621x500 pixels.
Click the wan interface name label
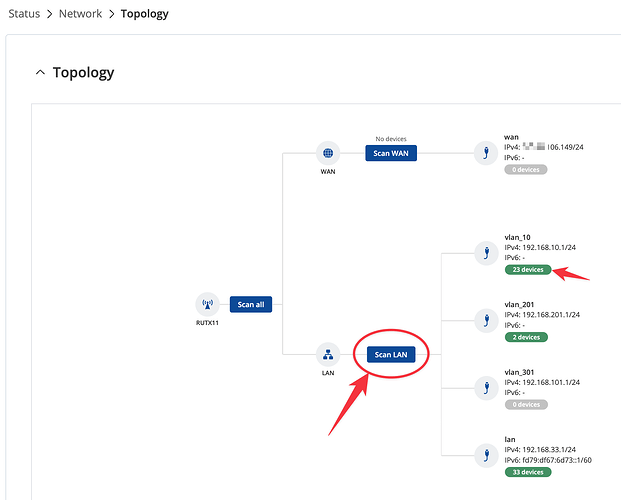511,137
